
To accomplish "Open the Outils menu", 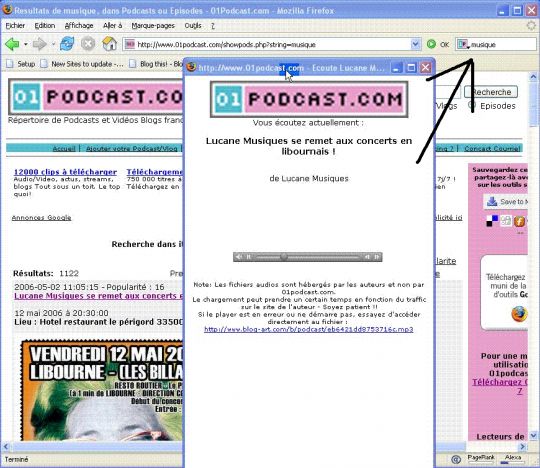I will click(x=193, y=25).
